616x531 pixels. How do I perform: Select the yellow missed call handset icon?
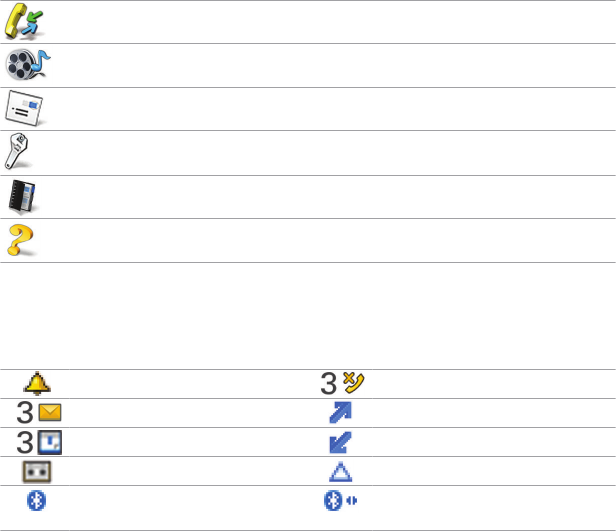(352, 382)
